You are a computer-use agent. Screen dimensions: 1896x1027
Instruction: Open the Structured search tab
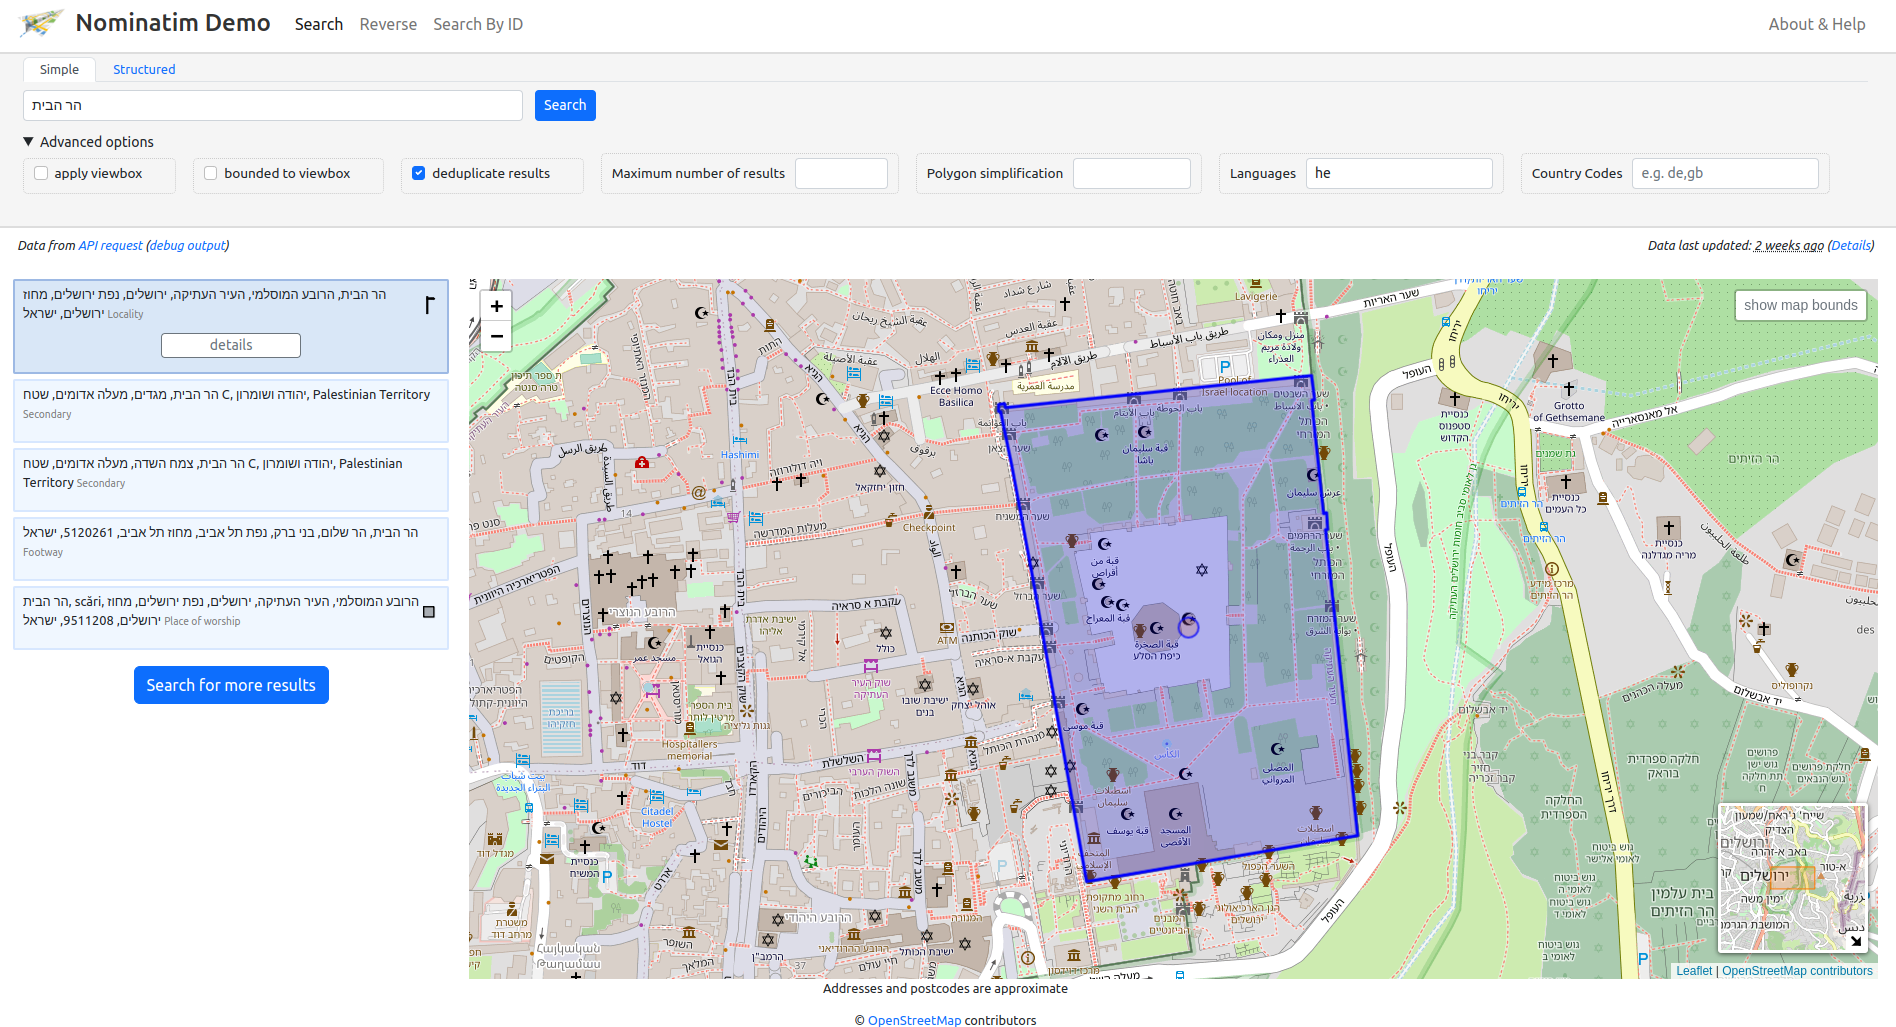coord(144,69)
